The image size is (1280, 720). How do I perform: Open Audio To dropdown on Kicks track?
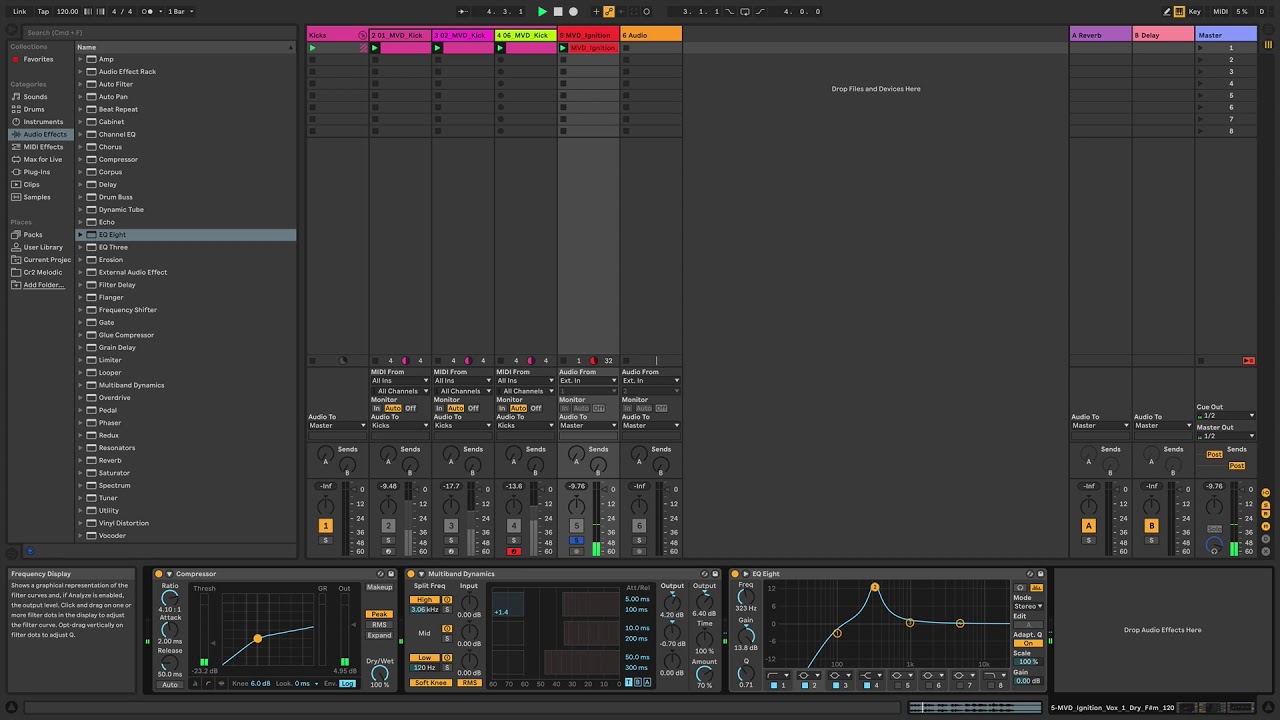[337, 426]
